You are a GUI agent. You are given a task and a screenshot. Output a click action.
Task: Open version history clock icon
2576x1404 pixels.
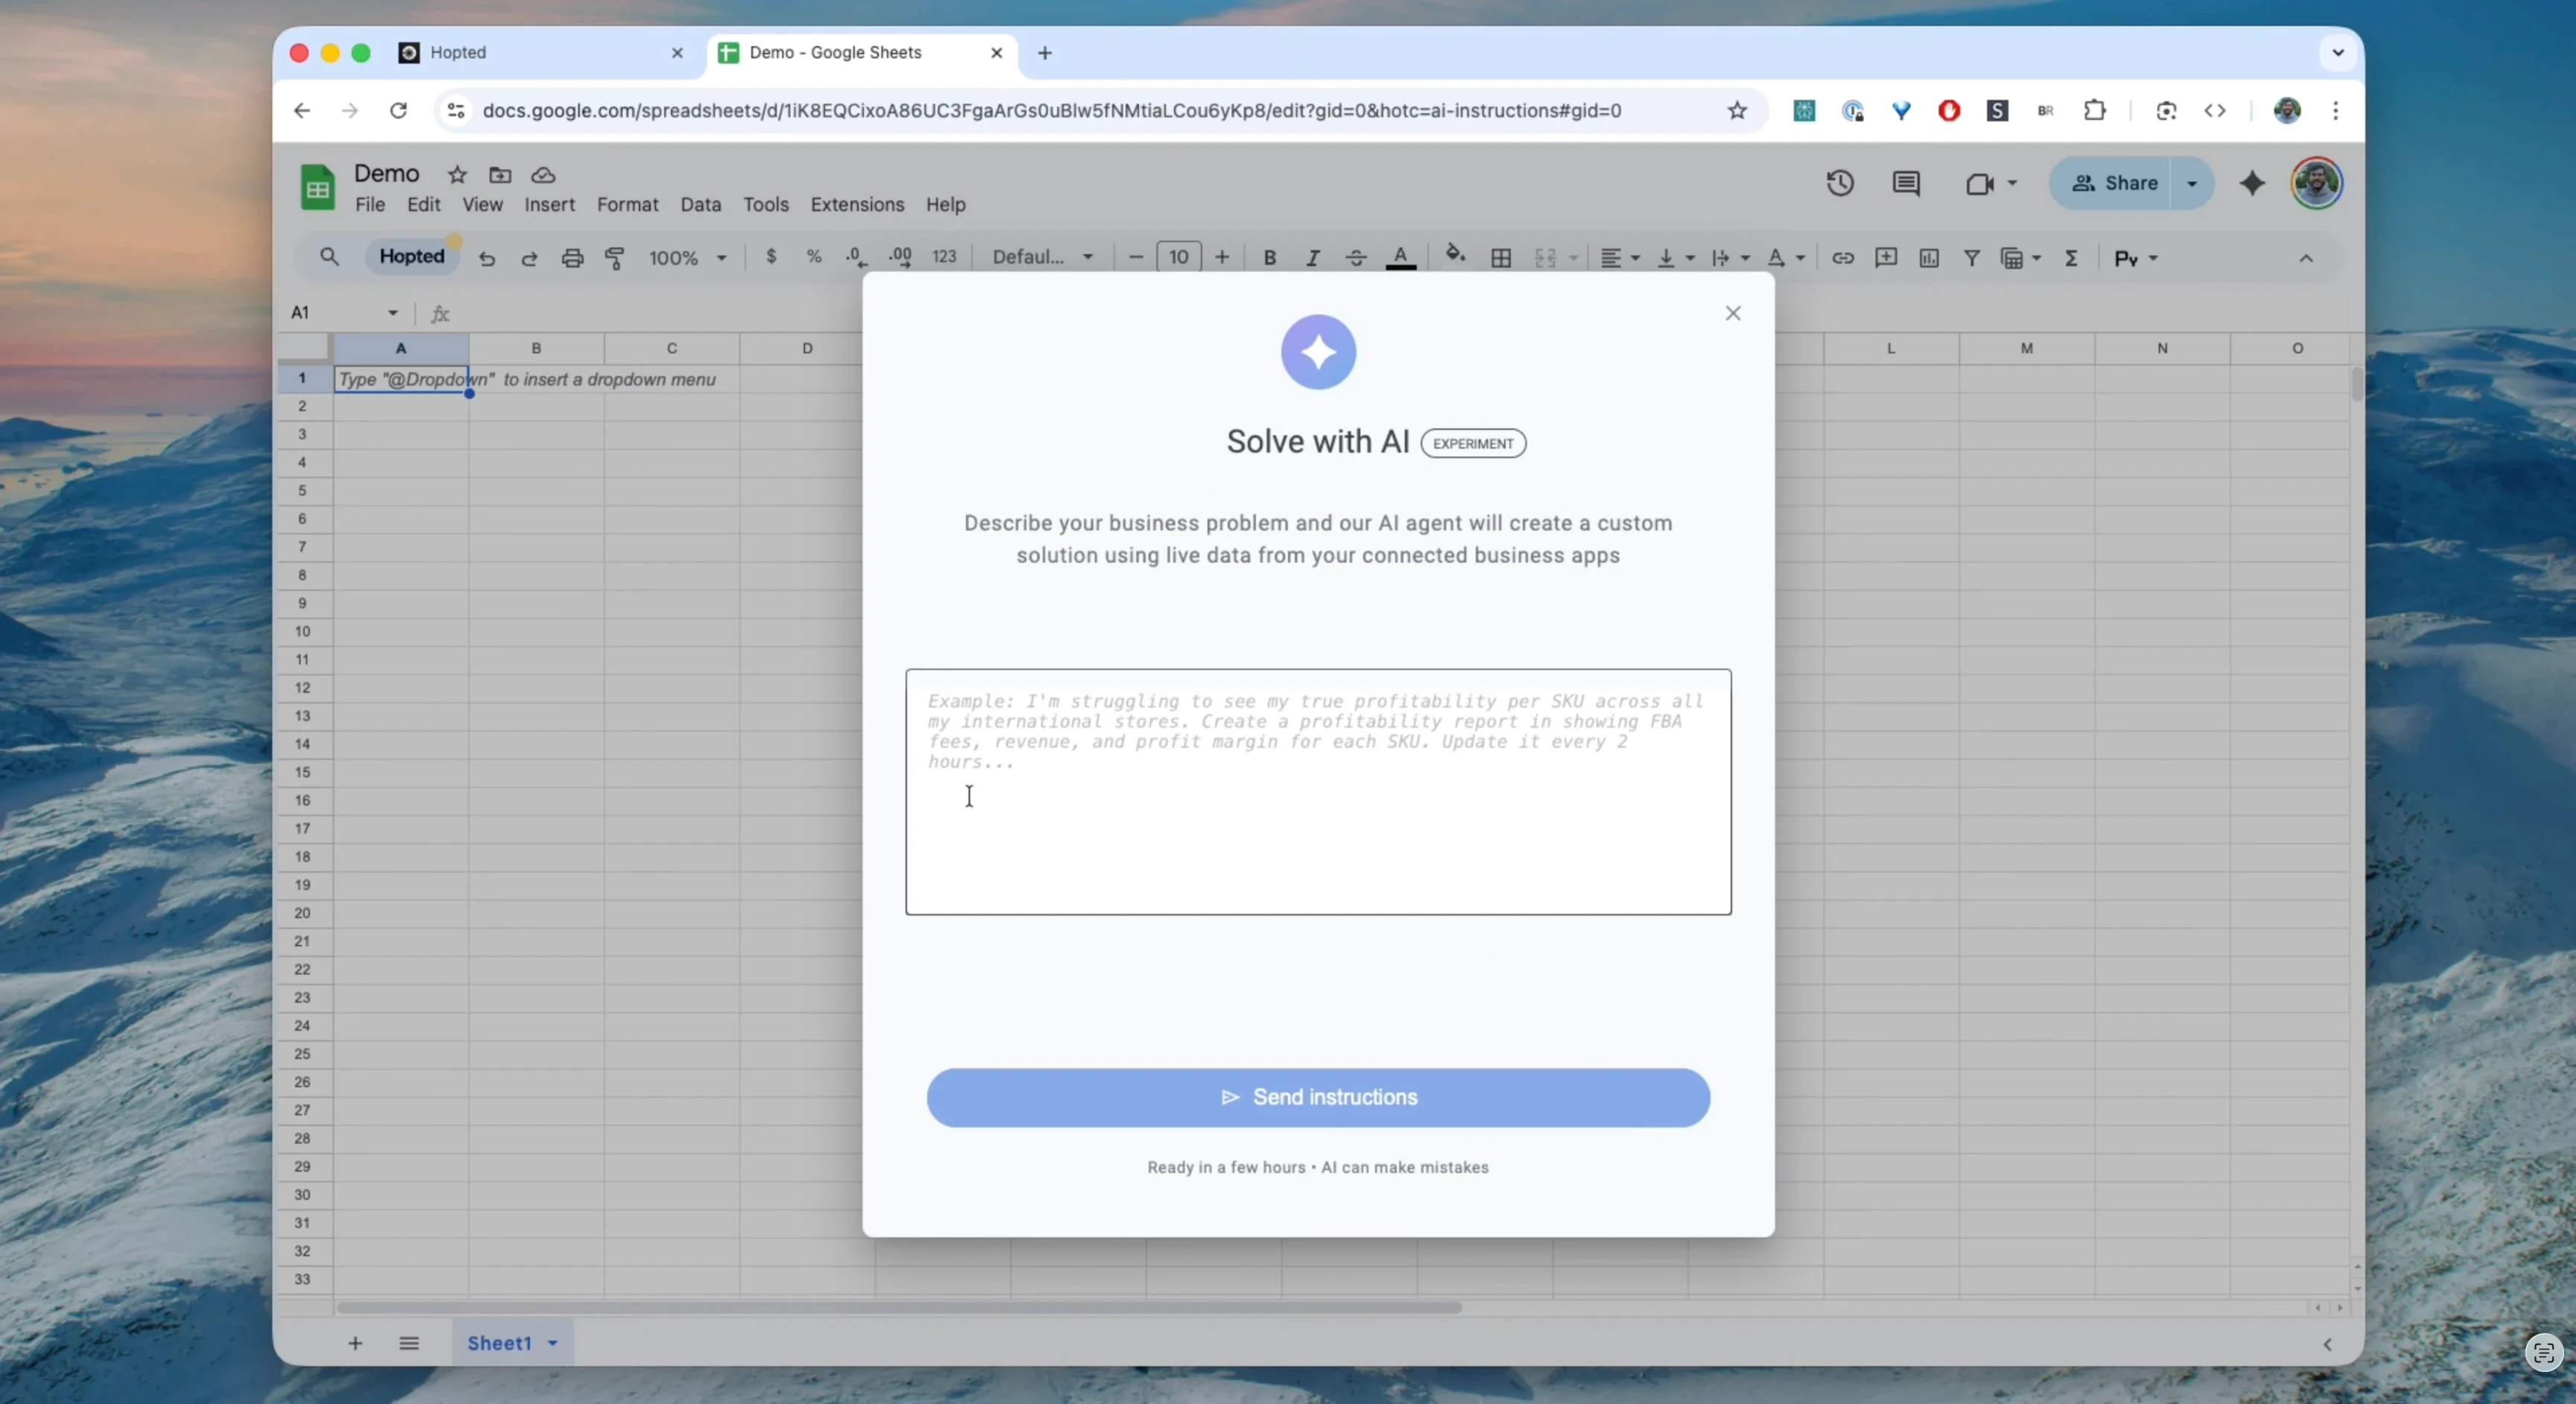1840,184
